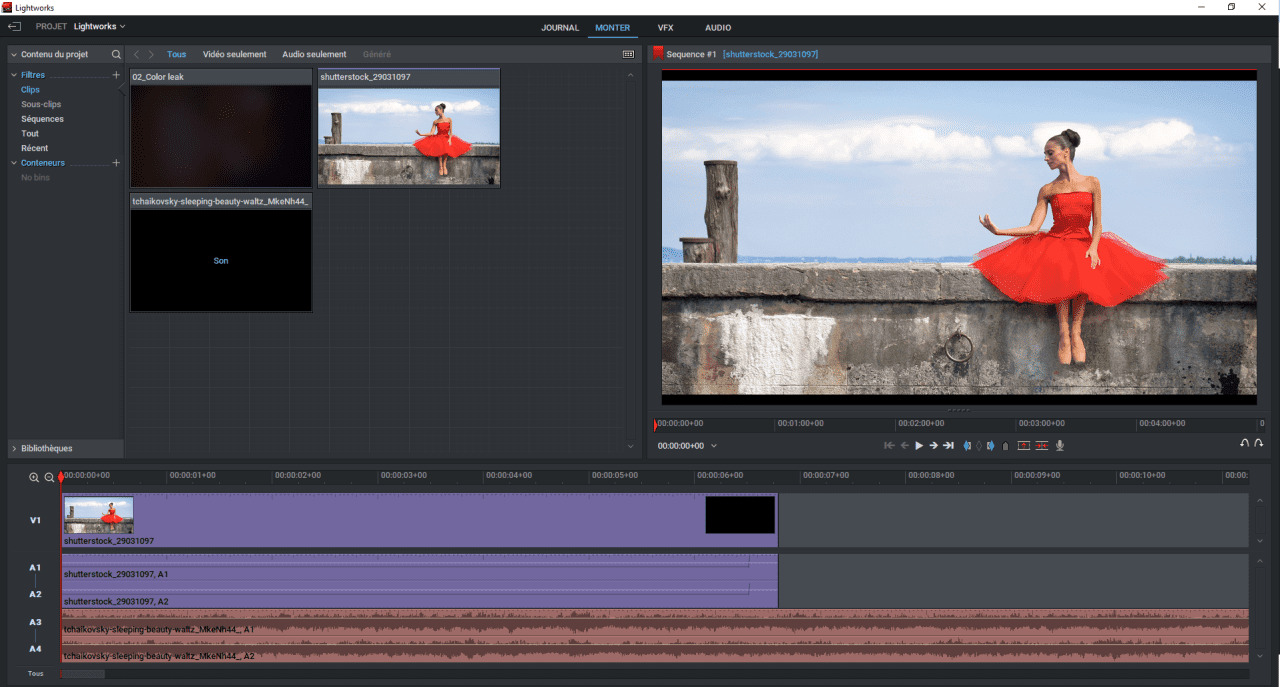Collapse the Contenu du projet panel
Screen dimensions: 1280x687
coord(14,55)
